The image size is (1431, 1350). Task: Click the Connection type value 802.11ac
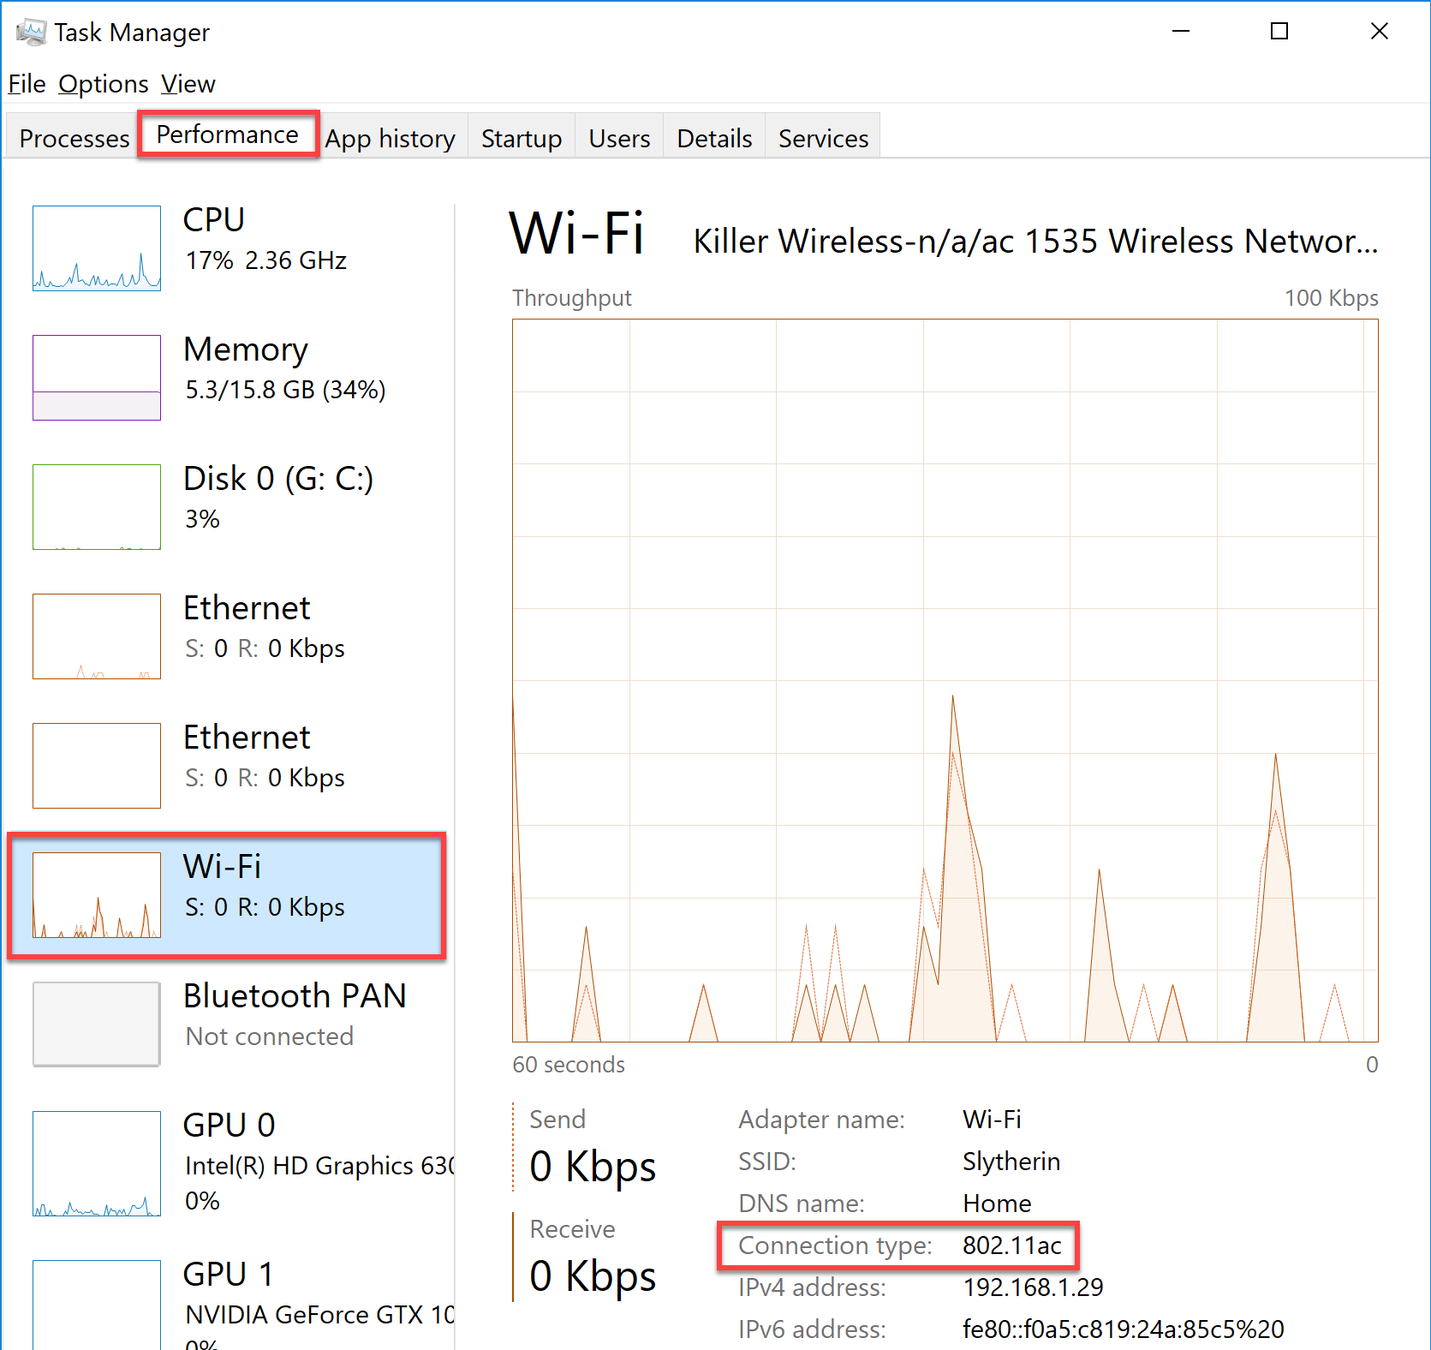[x=1012, y=1245]
